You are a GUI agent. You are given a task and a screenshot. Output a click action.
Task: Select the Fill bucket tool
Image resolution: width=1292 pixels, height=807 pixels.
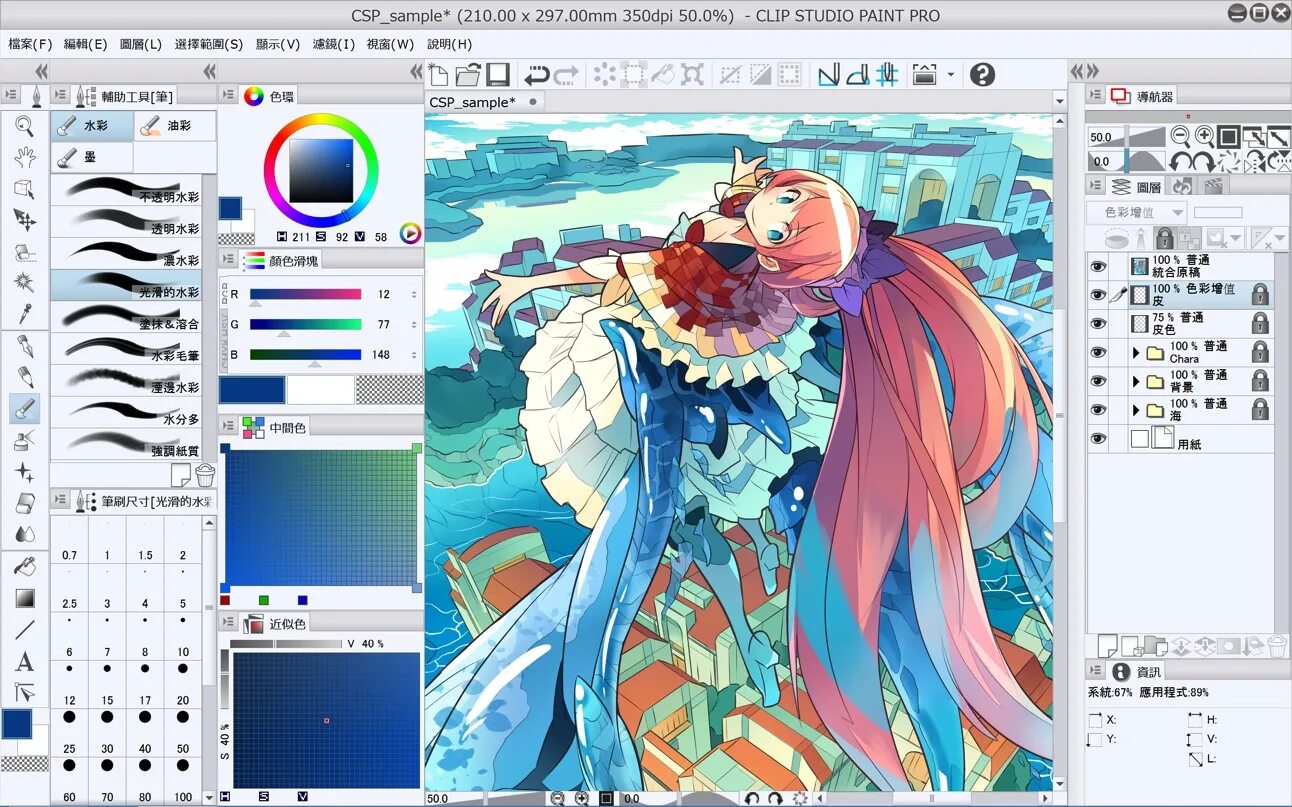[24, 567]
